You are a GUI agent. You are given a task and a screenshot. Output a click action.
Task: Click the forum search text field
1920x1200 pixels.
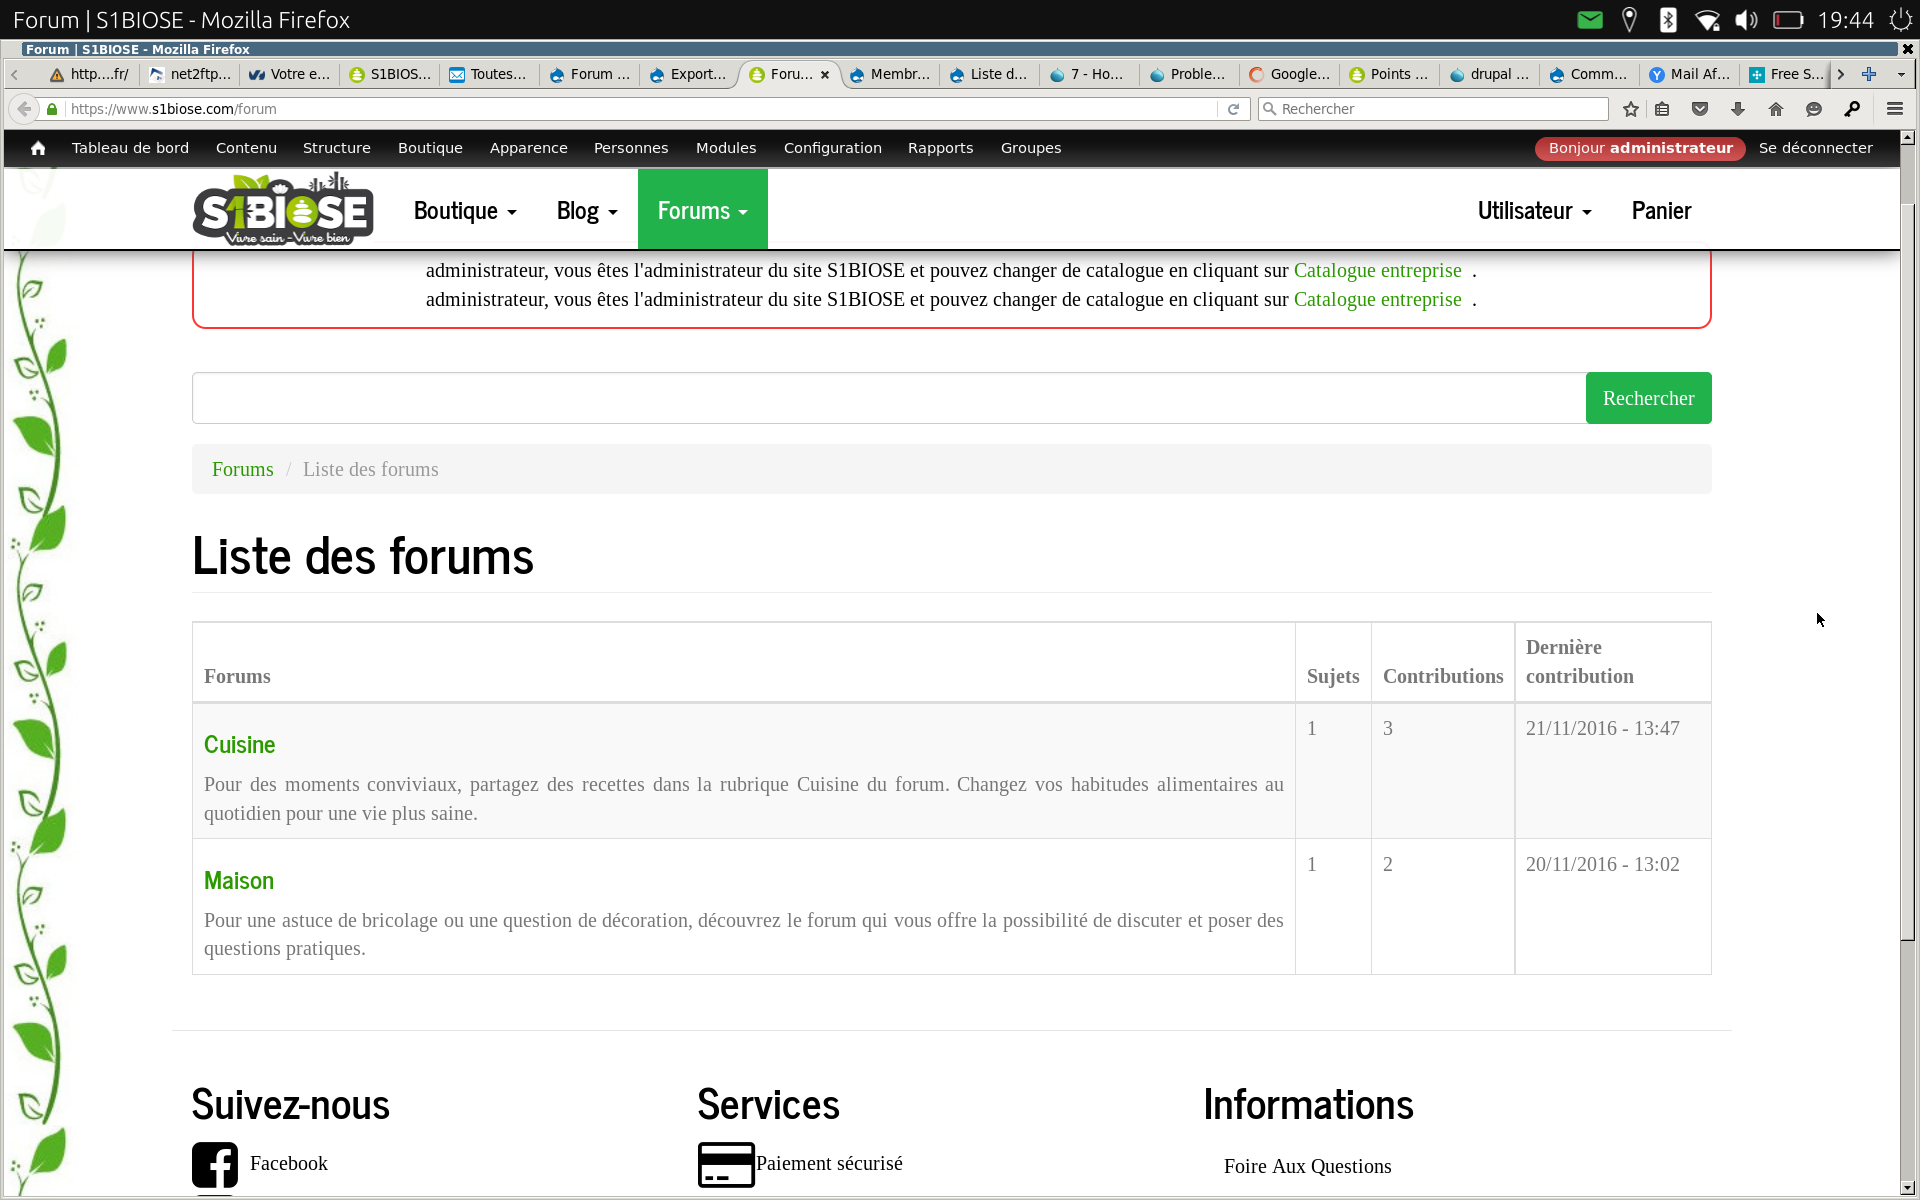pyautogui.click(x=889, y=398)
